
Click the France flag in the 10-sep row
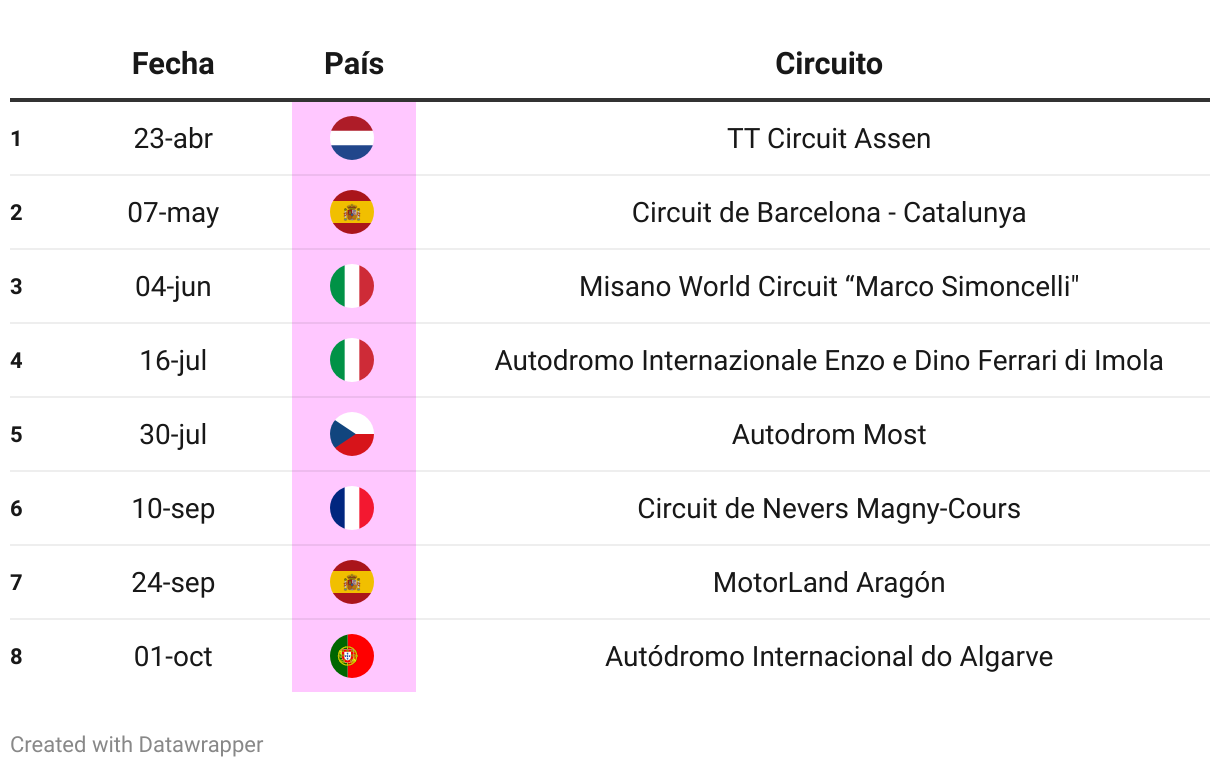point(352,508)
